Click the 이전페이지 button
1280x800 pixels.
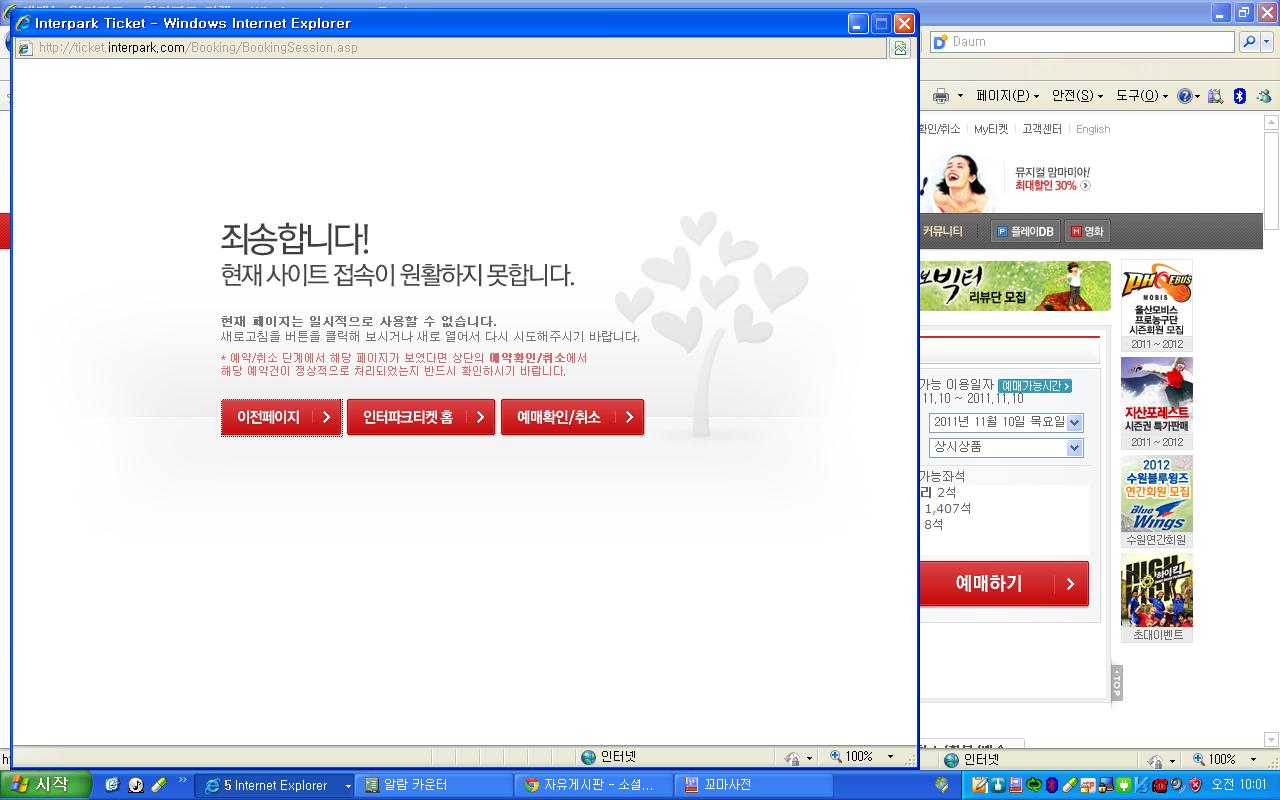[281, 417]
